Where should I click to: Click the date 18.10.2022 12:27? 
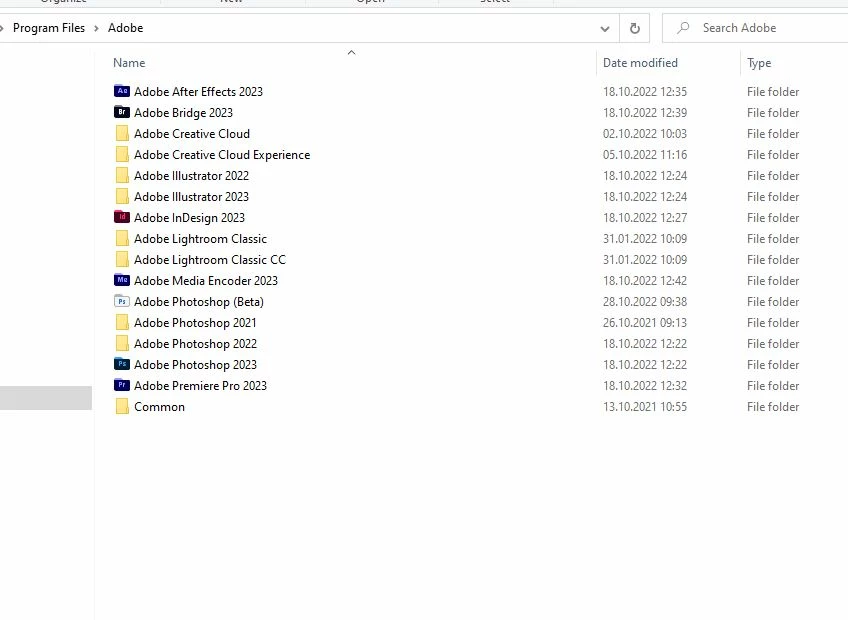[x=645, y=218]
